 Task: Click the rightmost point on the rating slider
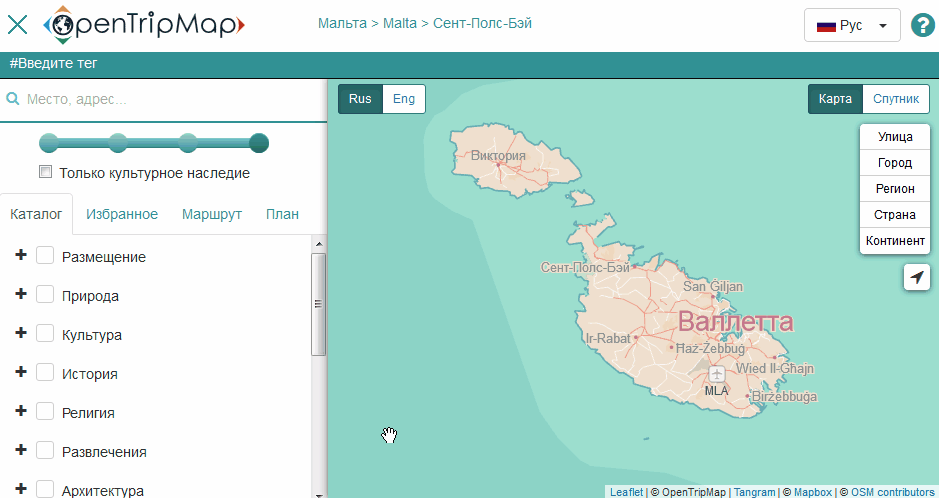click(259, 143)
